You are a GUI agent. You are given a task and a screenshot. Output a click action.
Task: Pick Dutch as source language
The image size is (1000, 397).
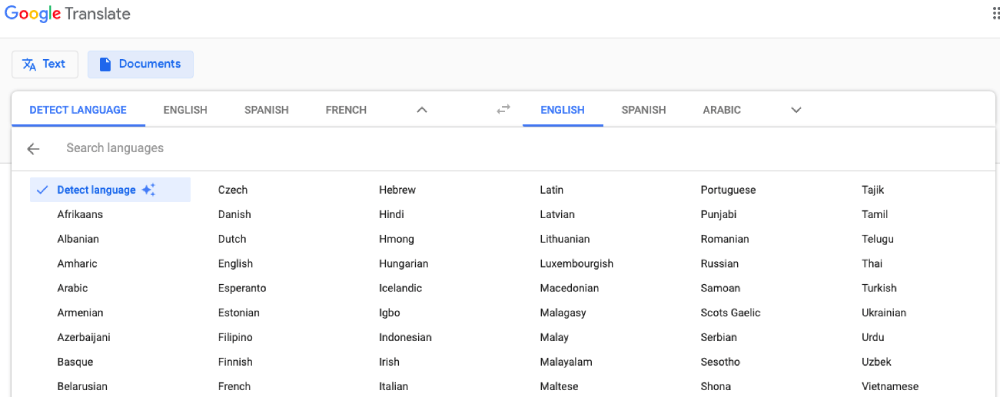(232, 239)
